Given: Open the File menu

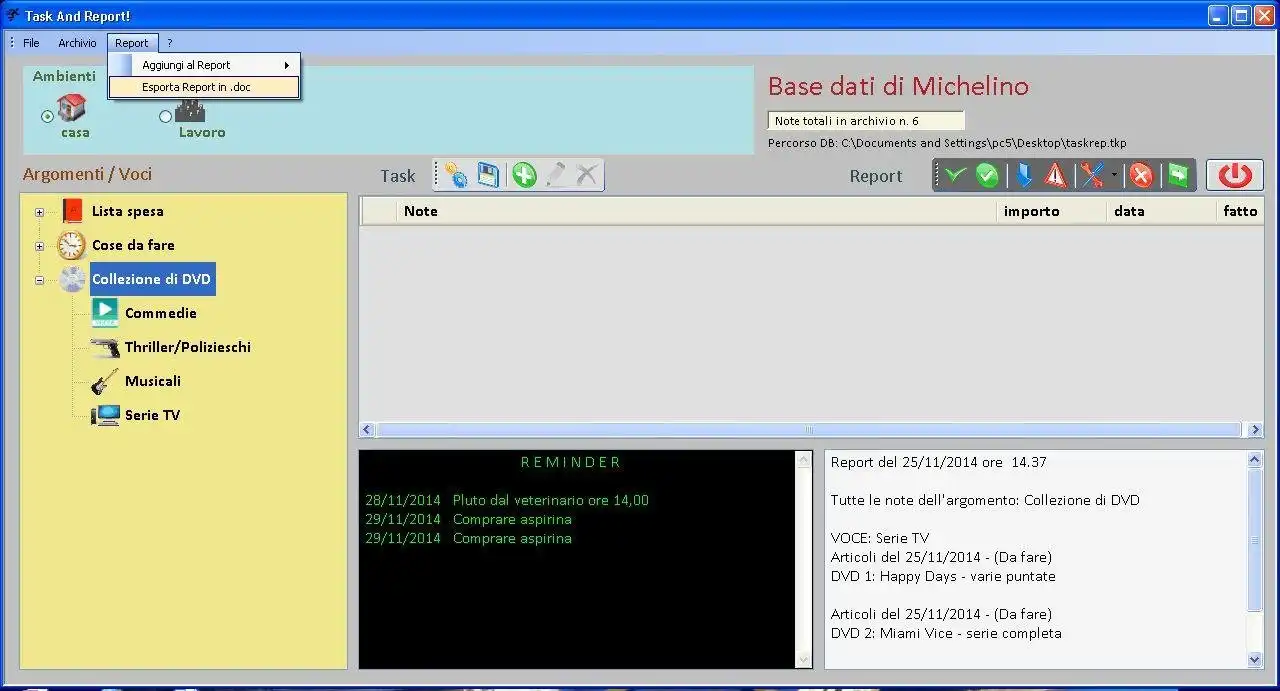Looking at the screenshot, I should (31, 43).
